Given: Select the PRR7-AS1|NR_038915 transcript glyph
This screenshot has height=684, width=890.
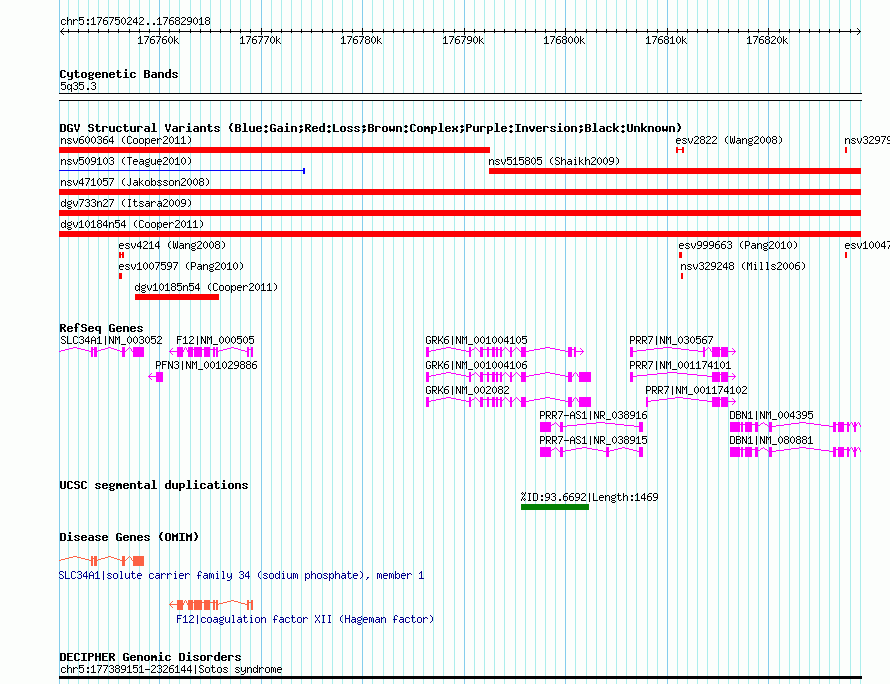Looking at the screenshot, I should 591,452.
